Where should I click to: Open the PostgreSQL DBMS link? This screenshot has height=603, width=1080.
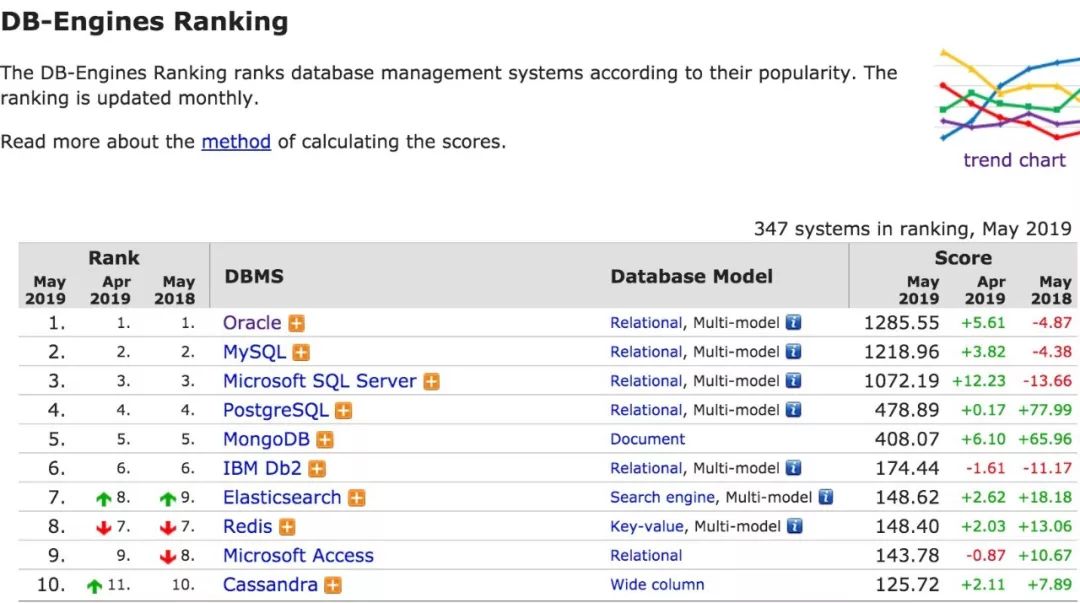(276, 410)
